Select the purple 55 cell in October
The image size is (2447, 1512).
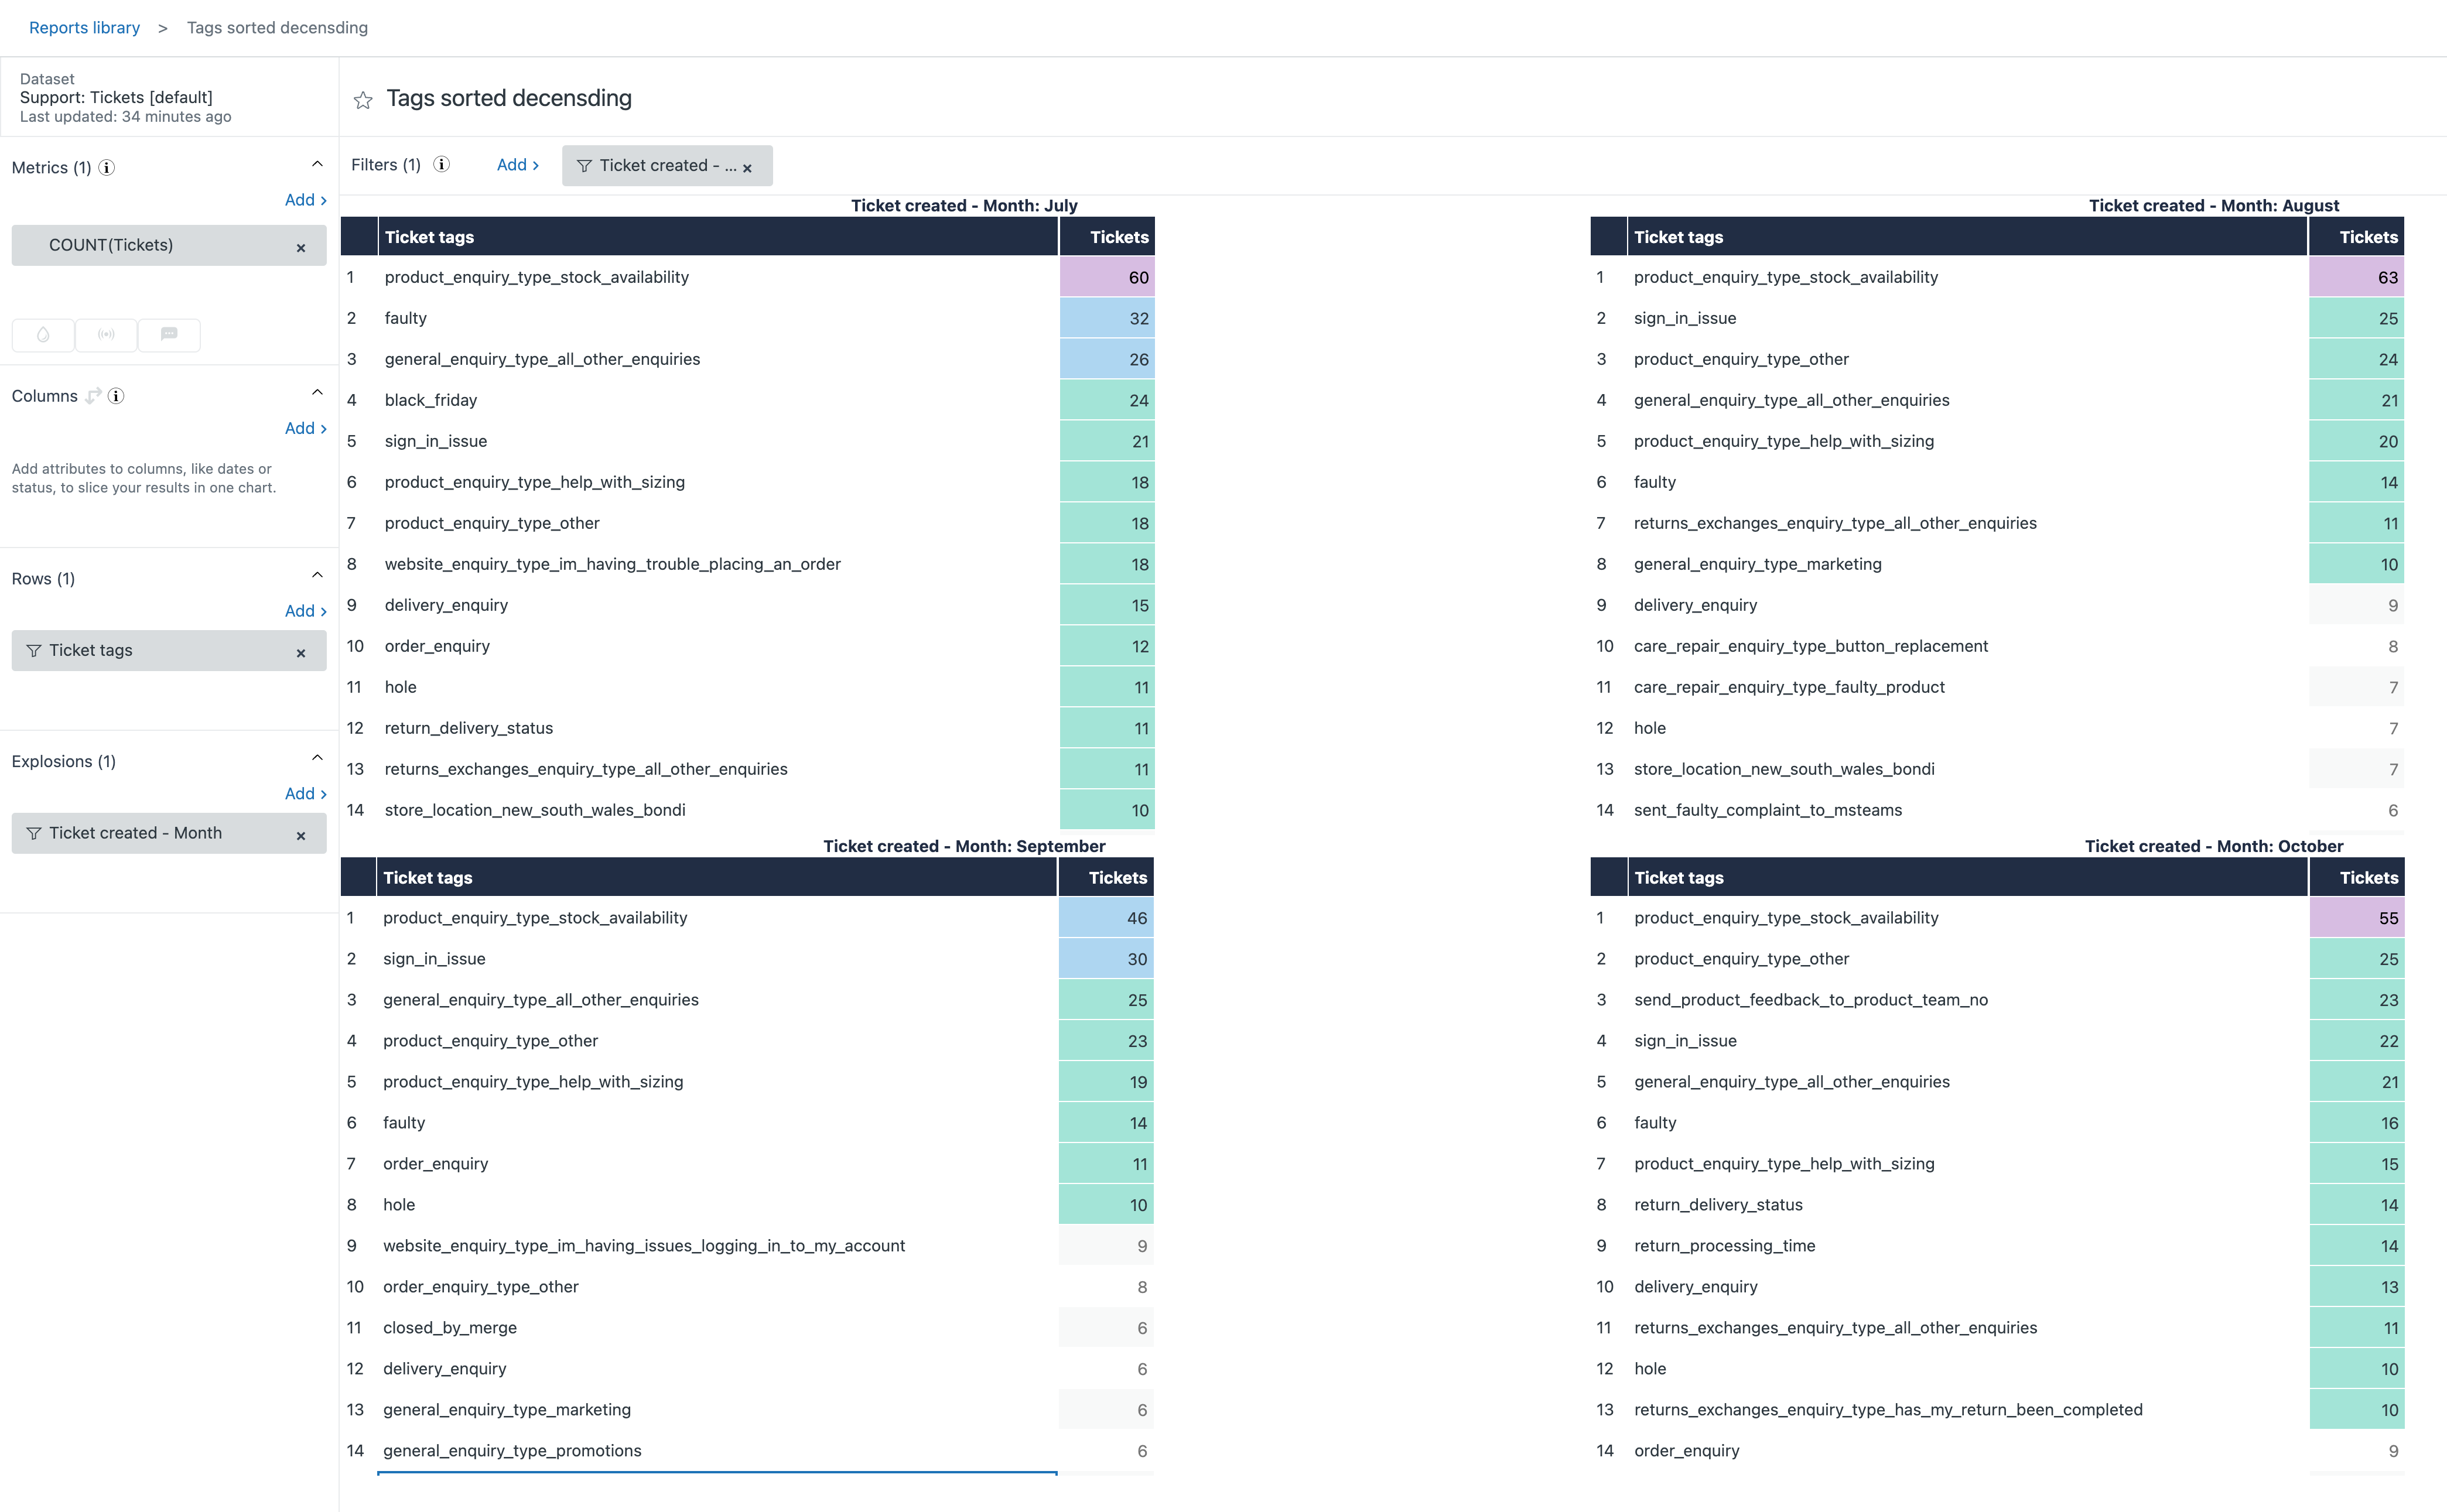pyautogui.click(x=2357, y=918)
